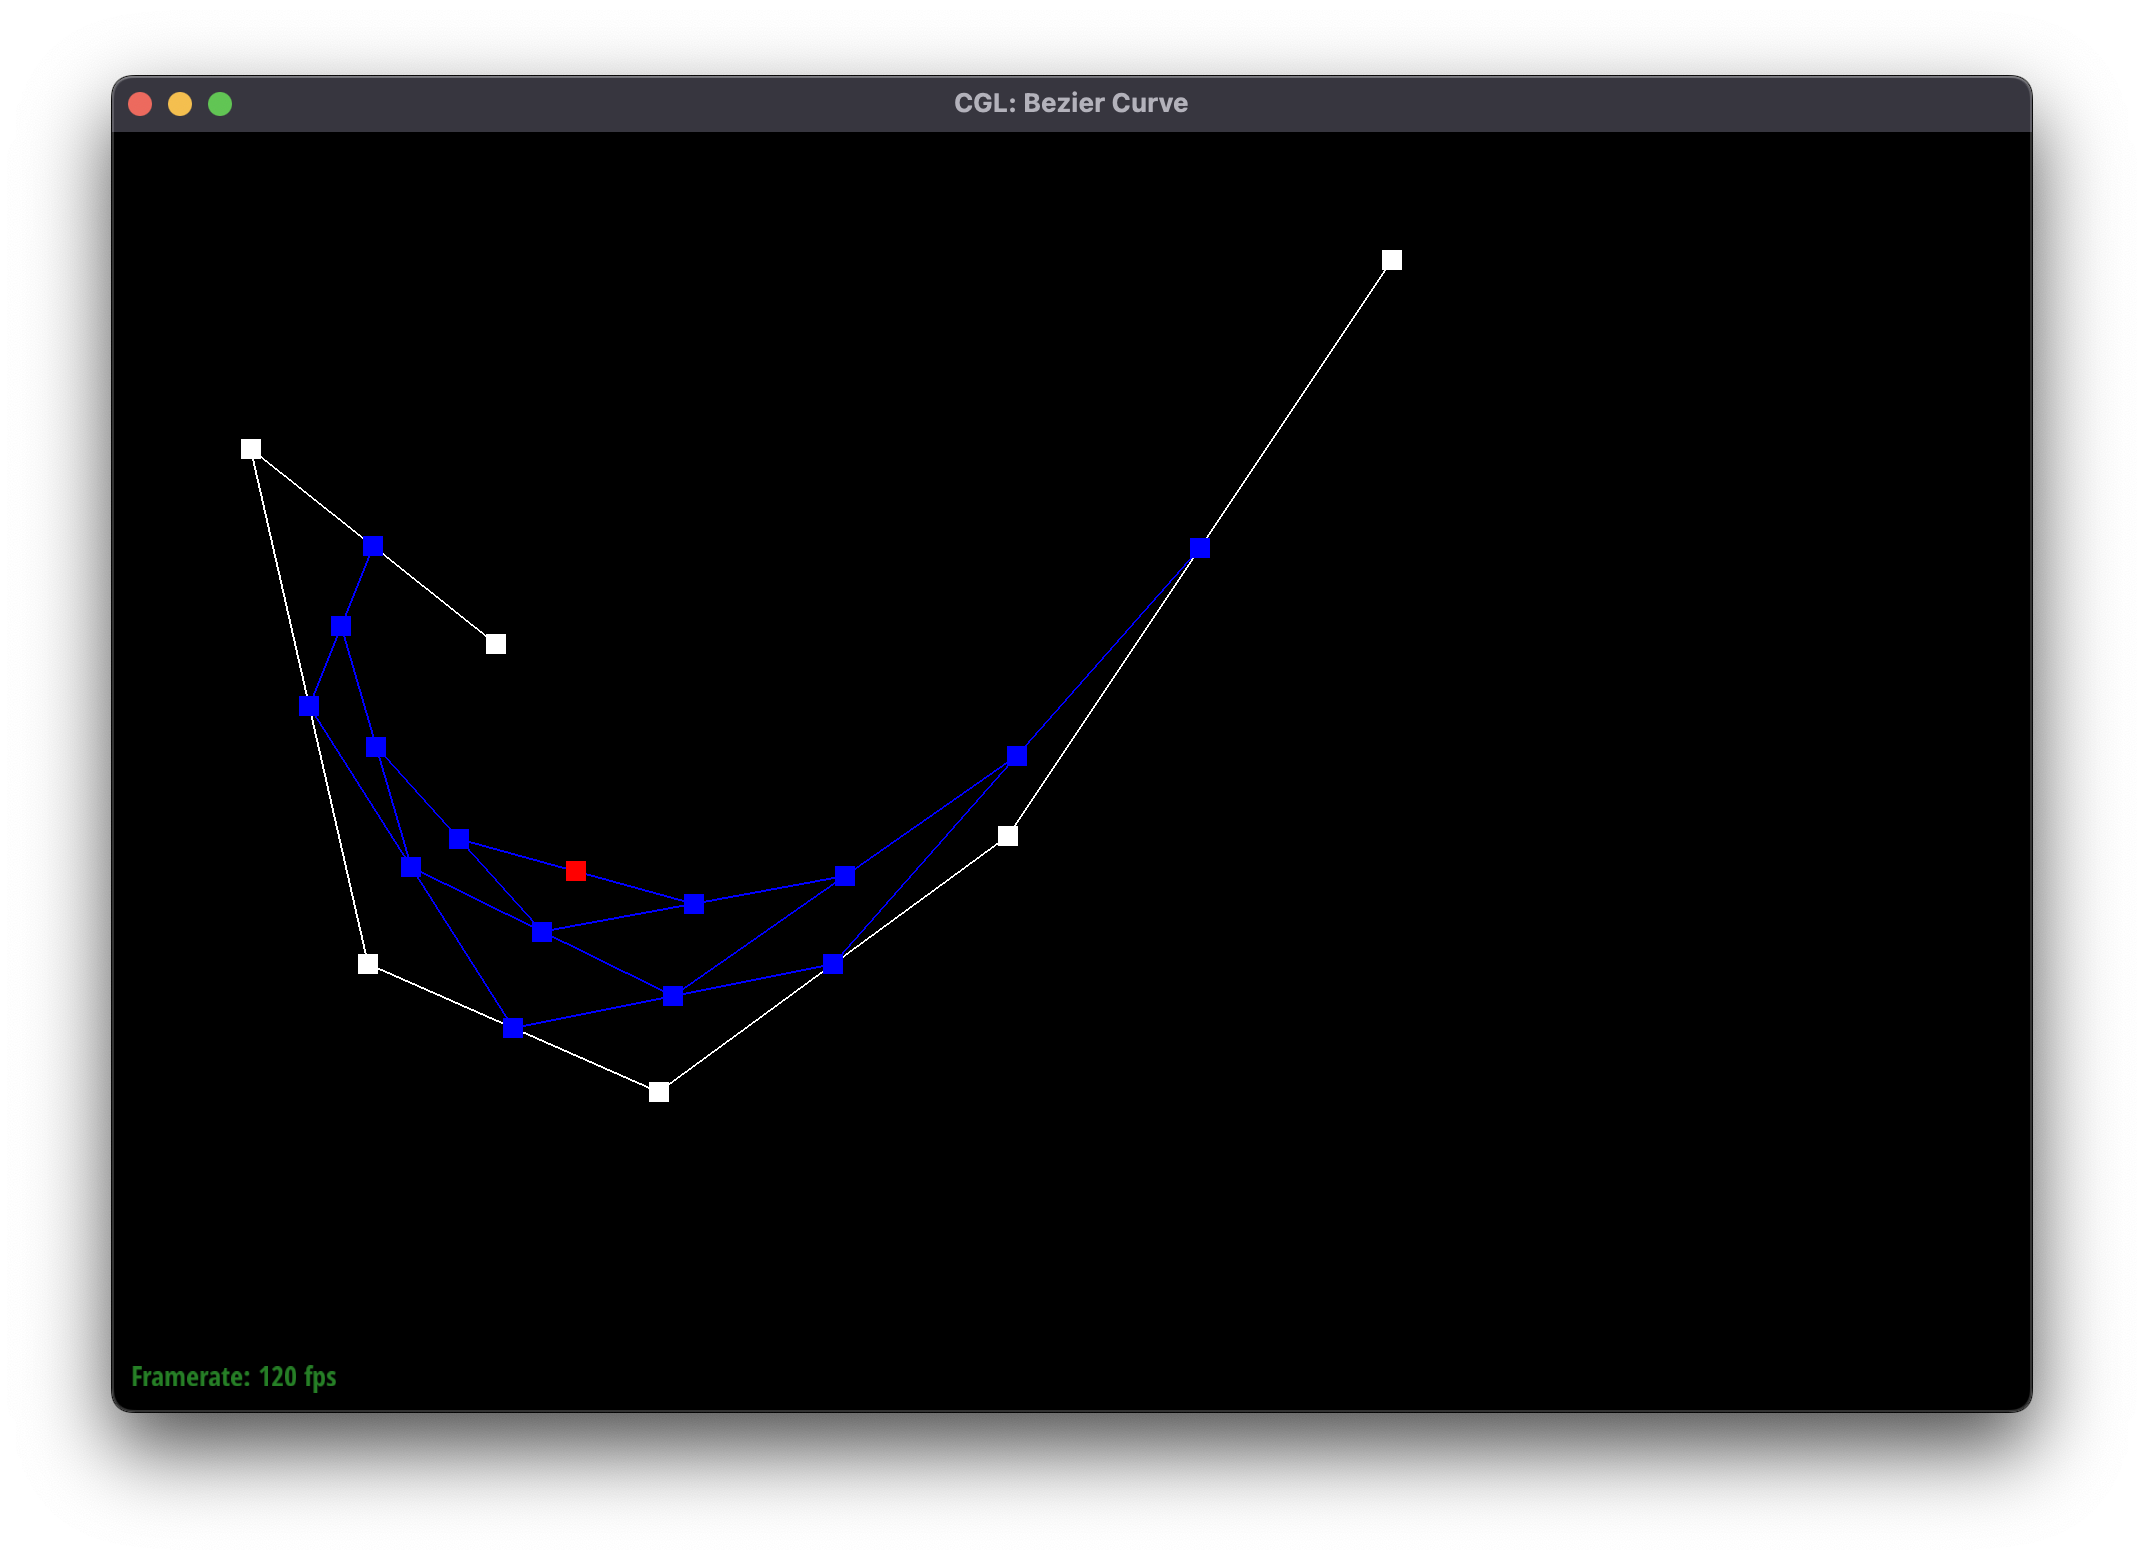Click blue point on the steep left white edge
This screenshot has width=2144, height=1560.
tap(309, 706)
